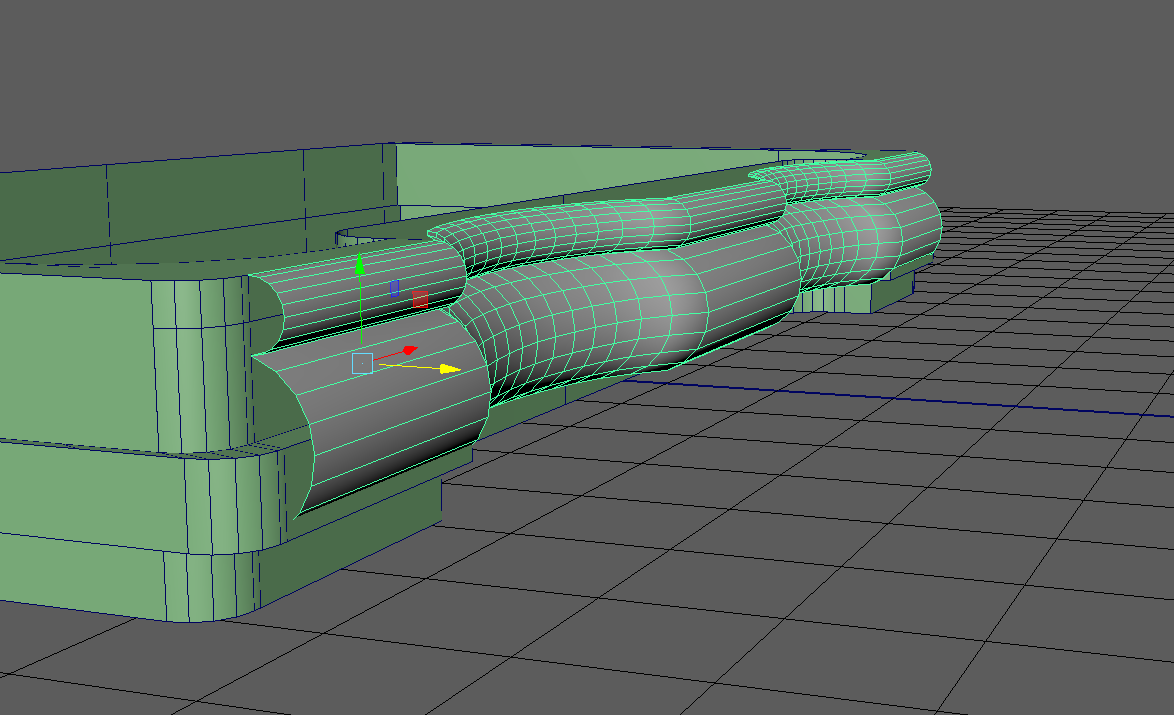Click the small blue plane handle of the manipulator

395,289
